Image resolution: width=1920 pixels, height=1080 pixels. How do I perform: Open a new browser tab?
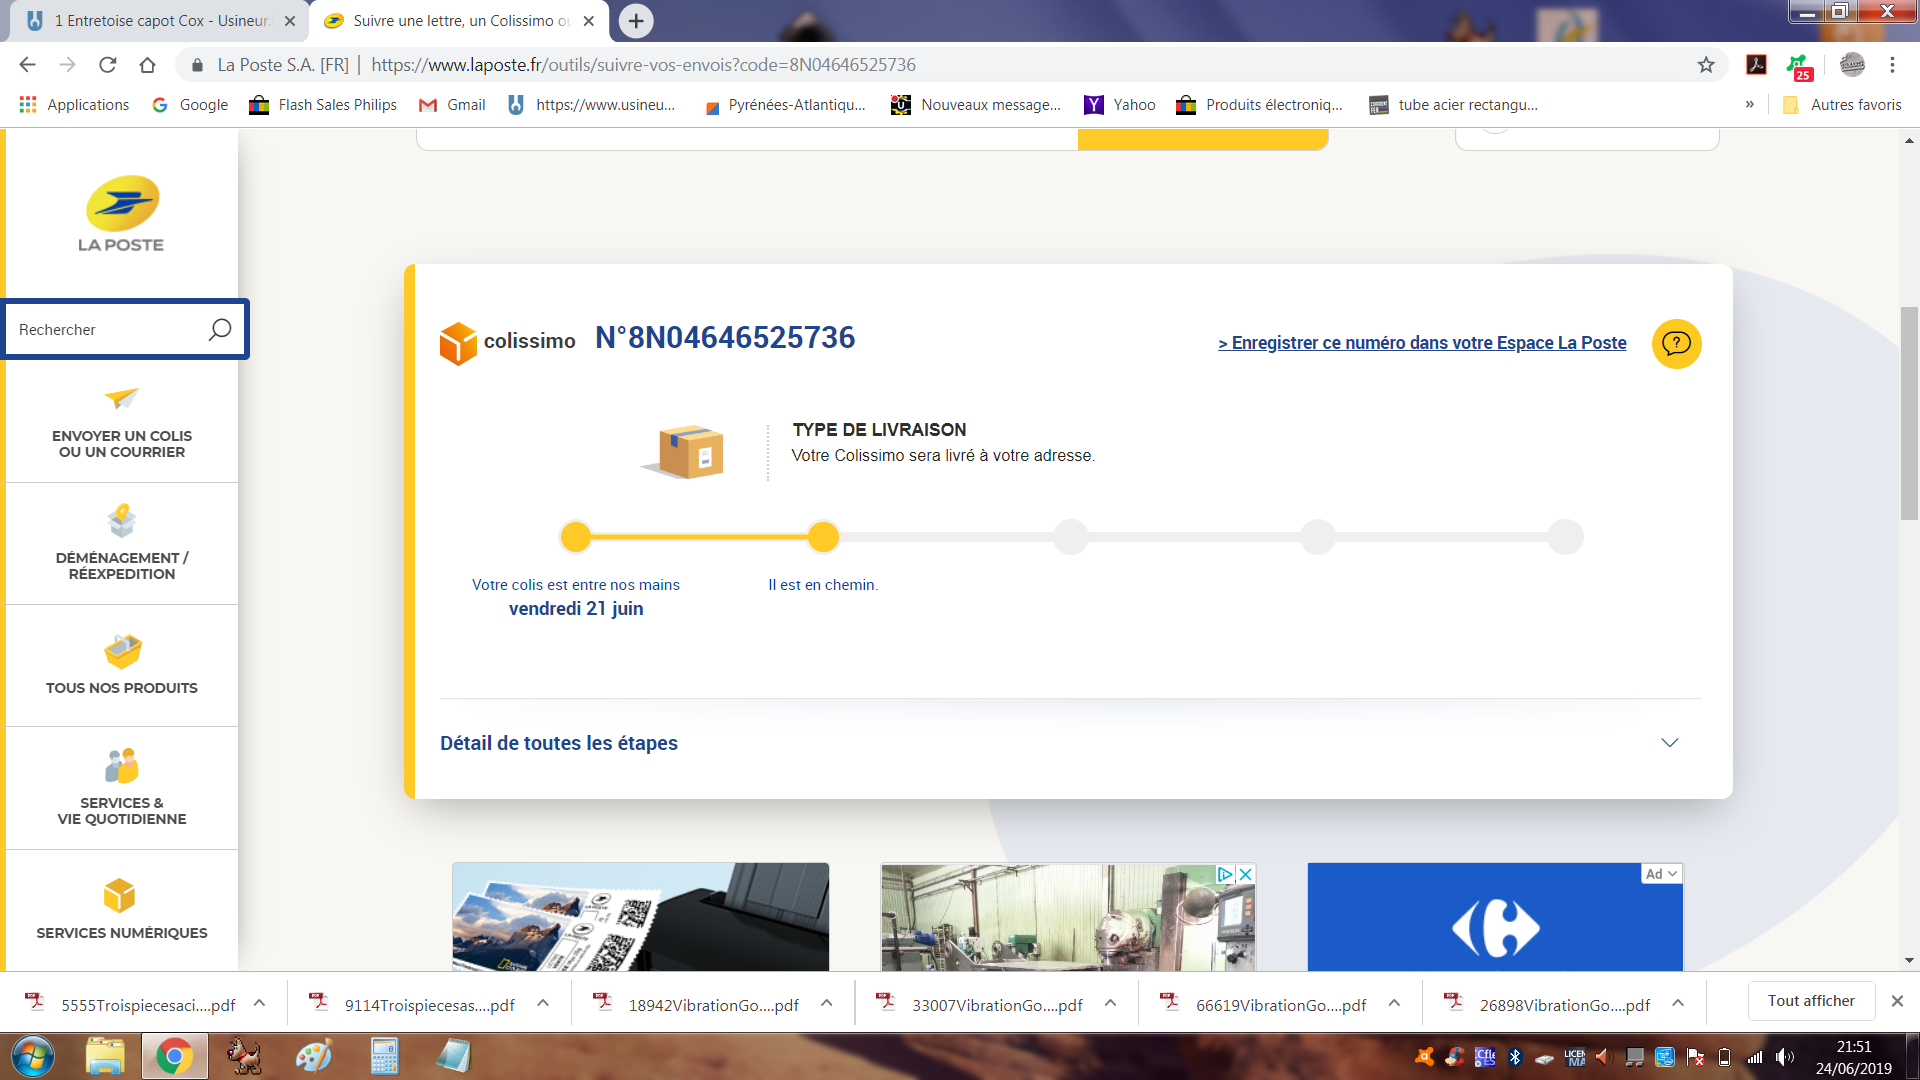pos(636,21)
